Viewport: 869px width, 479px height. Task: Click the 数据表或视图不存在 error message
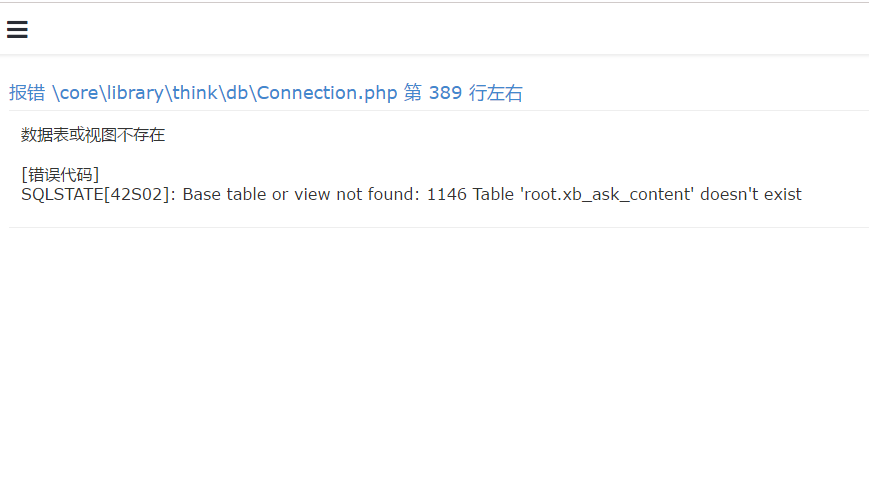click(x=93, y=135)
